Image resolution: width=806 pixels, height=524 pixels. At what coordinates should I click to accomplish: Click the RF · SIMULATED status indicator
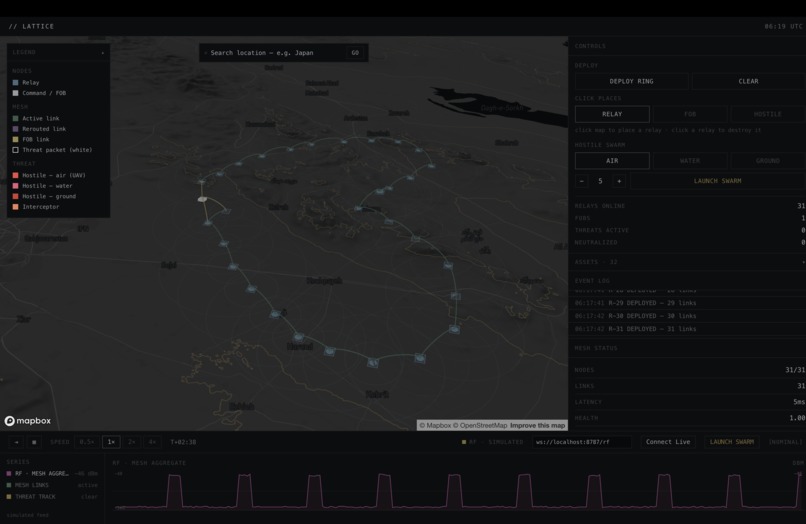pos(492,442)
